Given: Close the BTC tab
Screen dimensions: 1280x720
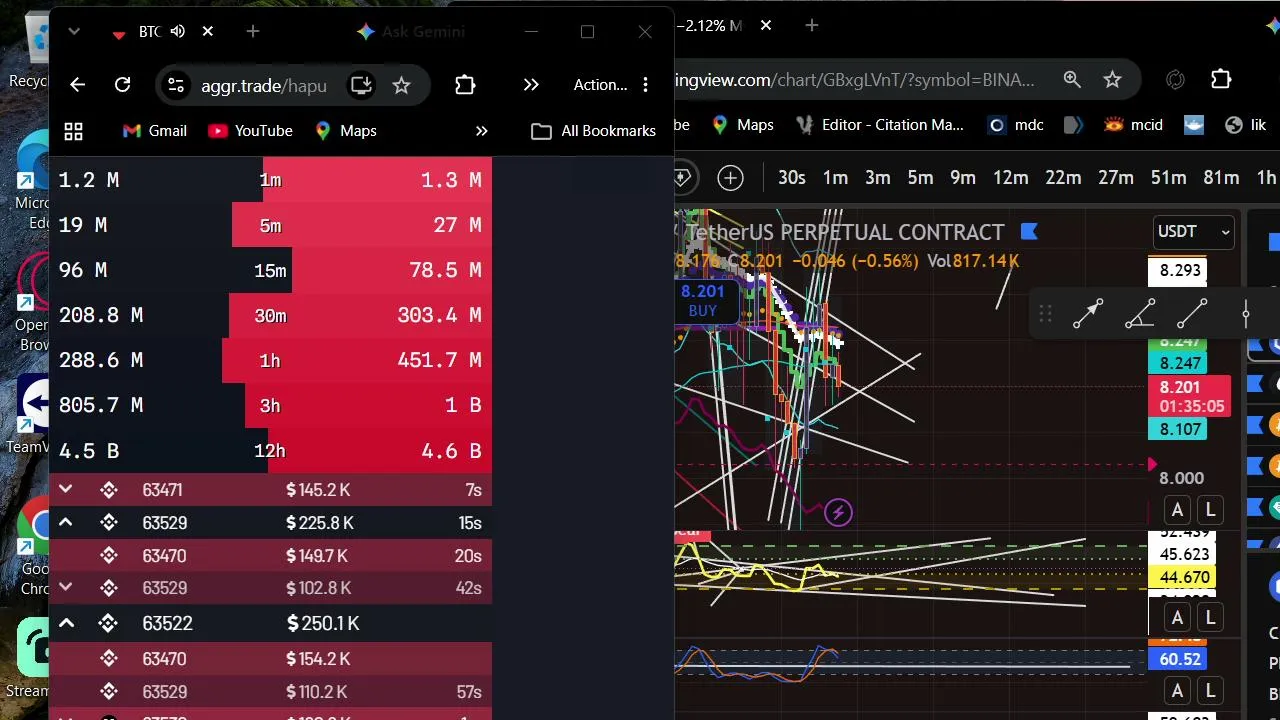Looking at the screenshot, I should 207,32.
